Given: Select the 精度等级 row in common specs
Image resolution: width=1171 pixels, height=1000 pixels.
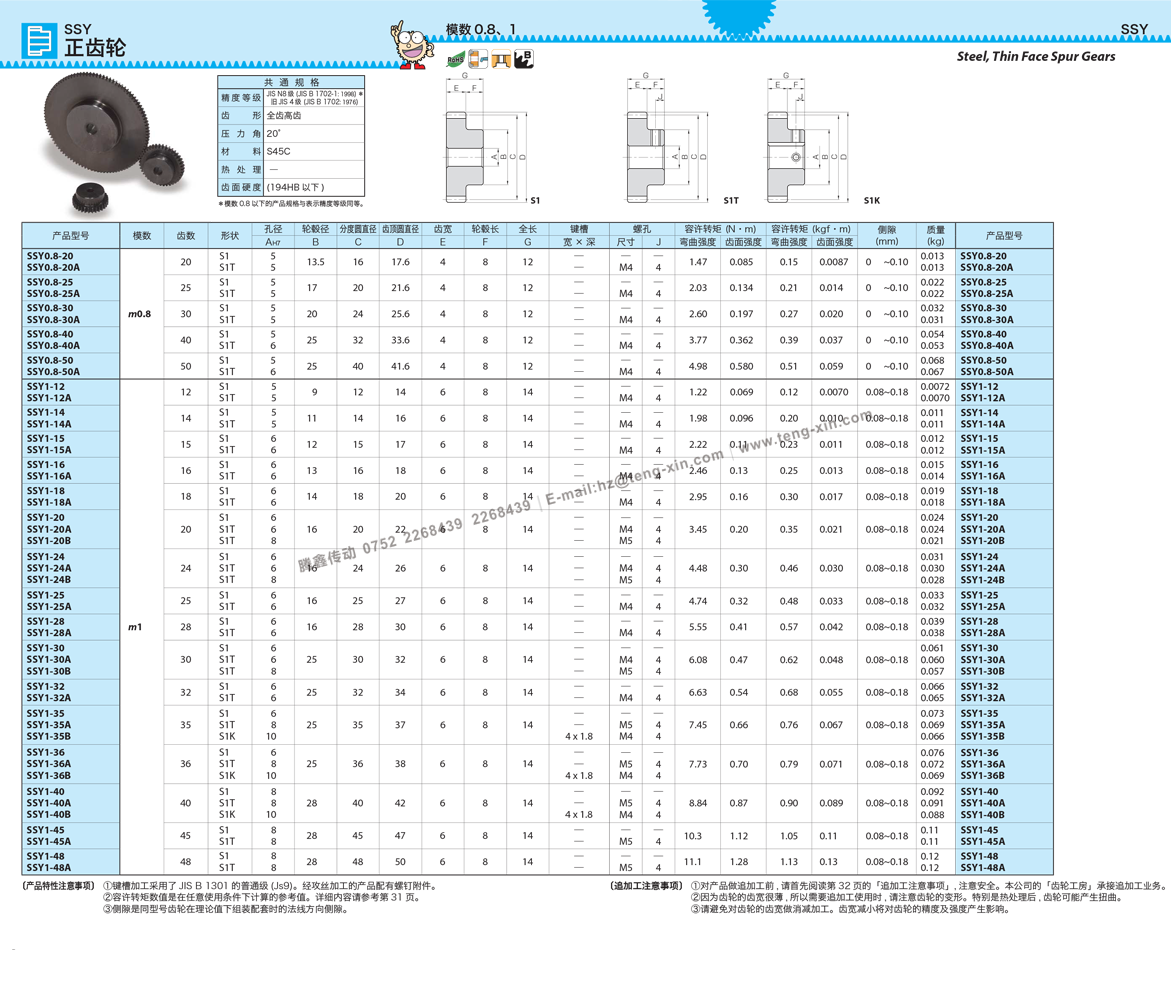Looking at the screenshot, I should tap(241, 98).
